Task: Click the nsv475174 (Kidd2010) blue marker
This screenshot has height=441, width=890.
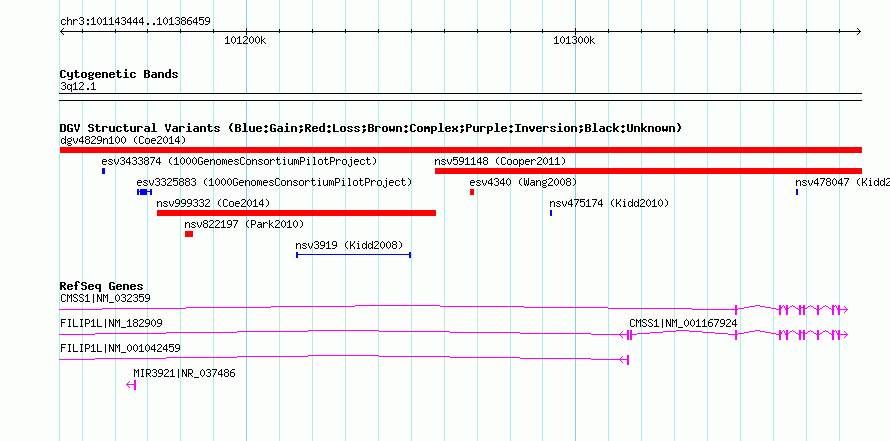Action: (x=551, y=213)
